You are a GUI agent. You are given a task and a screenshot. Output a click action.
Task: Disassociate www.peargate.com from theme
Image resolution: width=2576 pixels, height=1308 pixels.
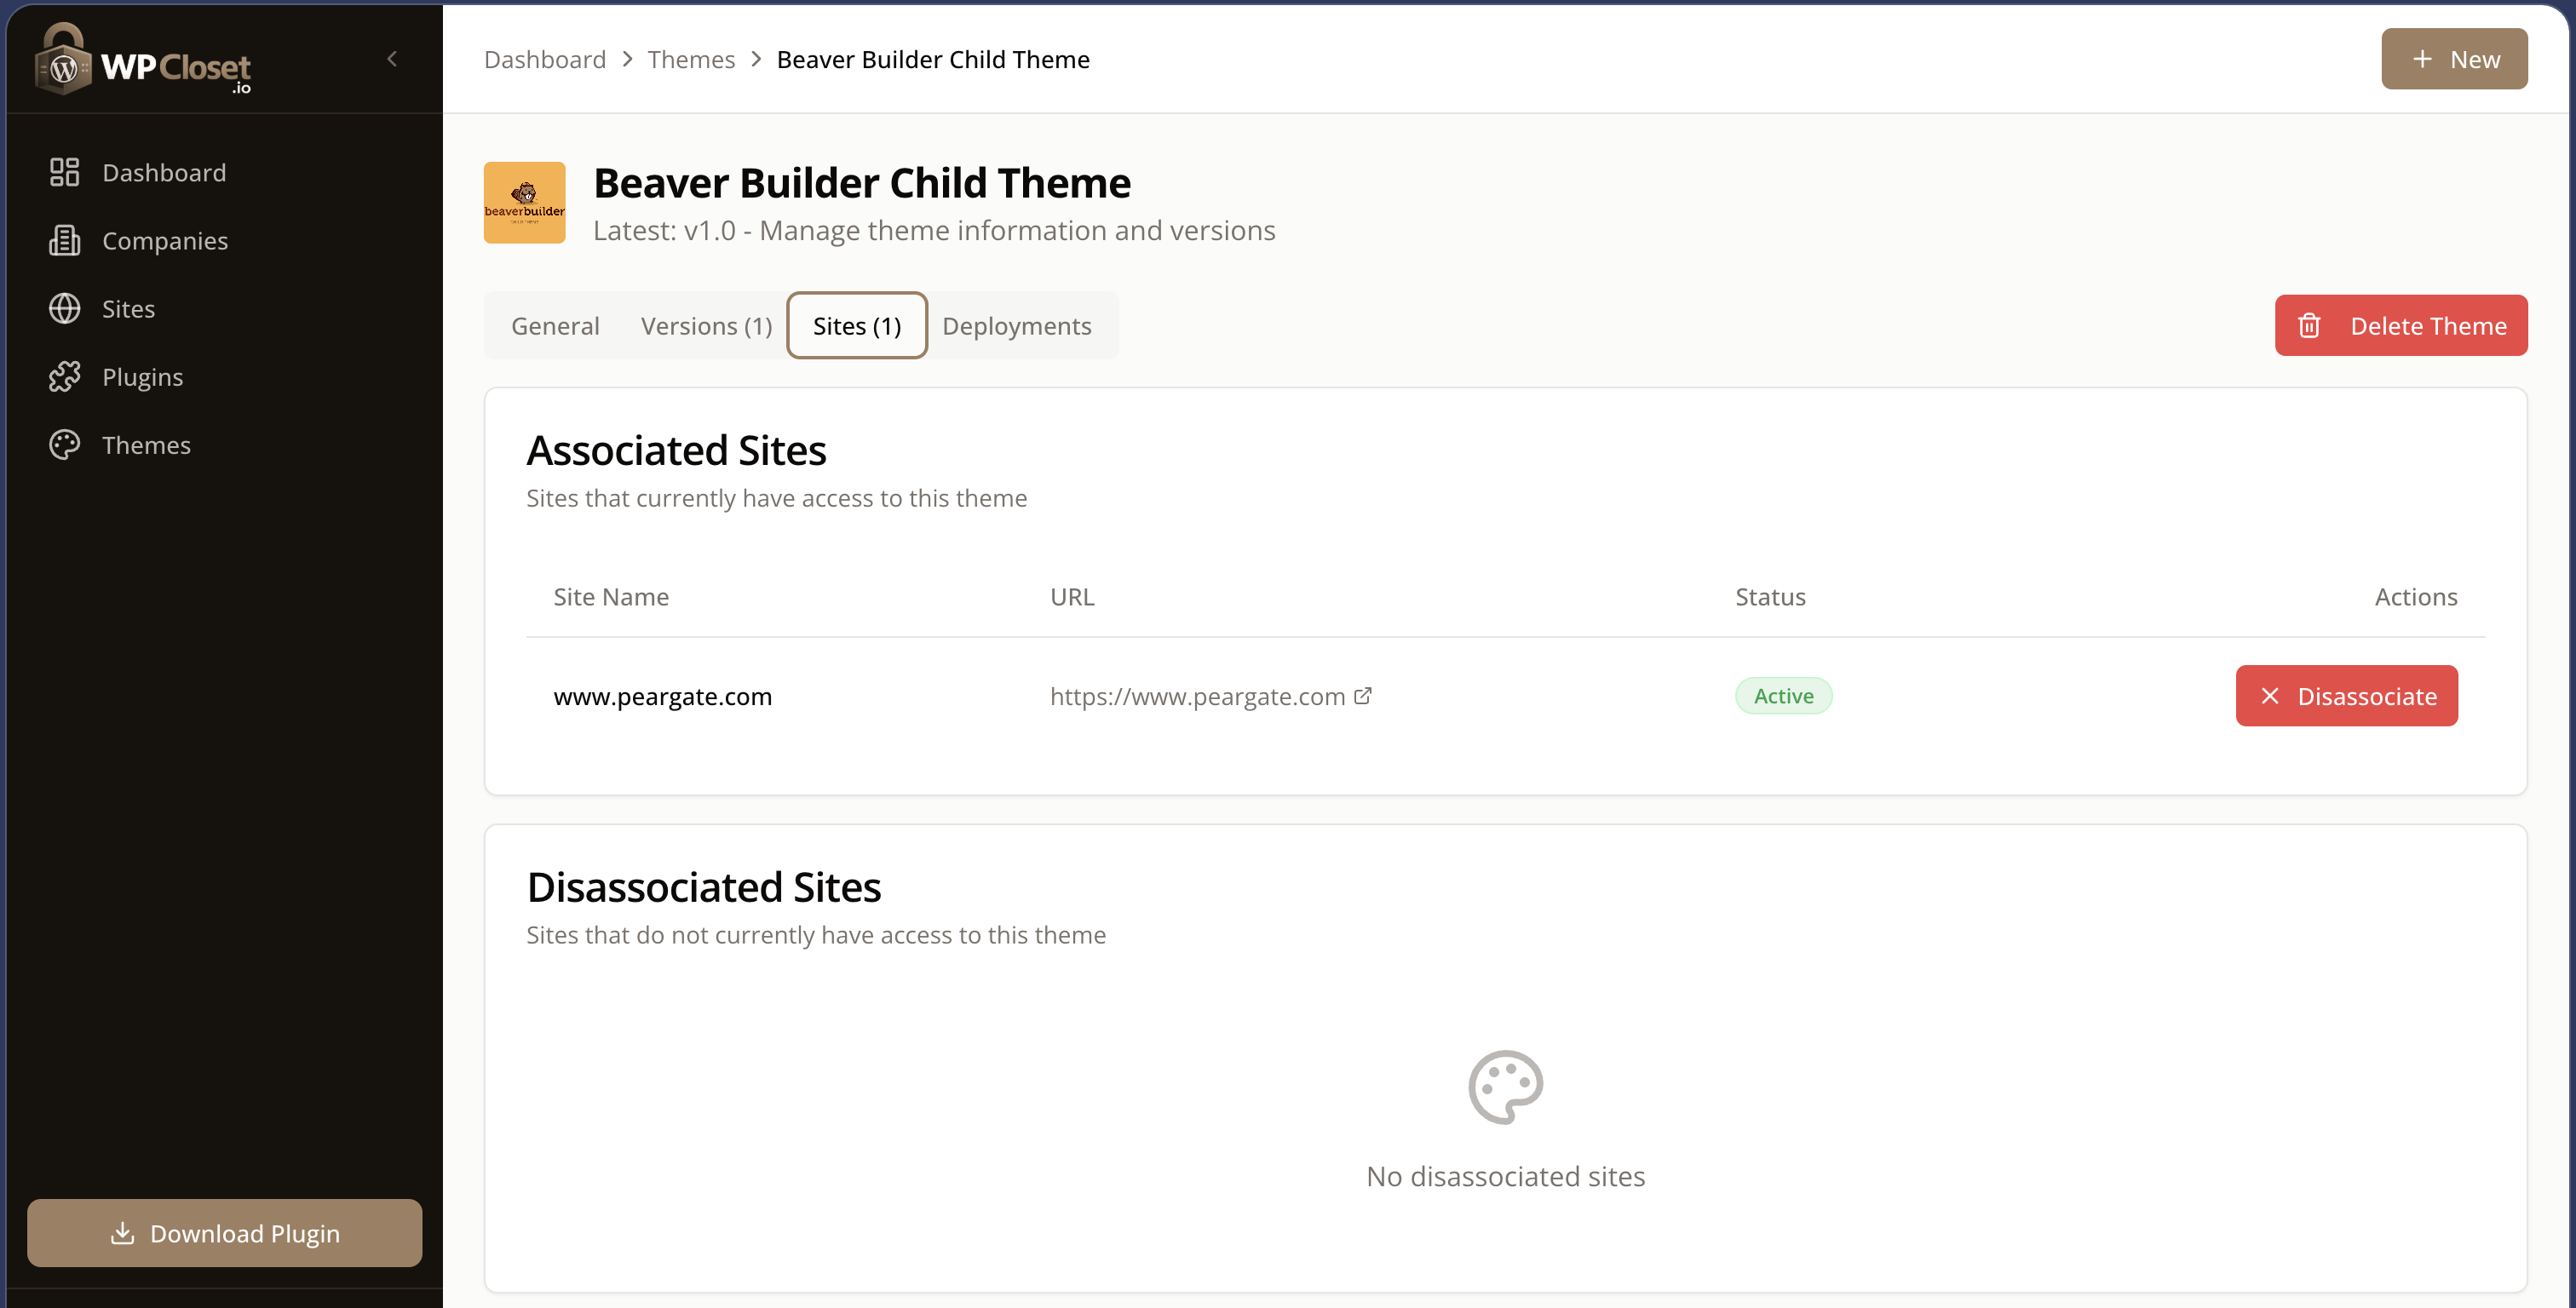[x=2346, y=695]
